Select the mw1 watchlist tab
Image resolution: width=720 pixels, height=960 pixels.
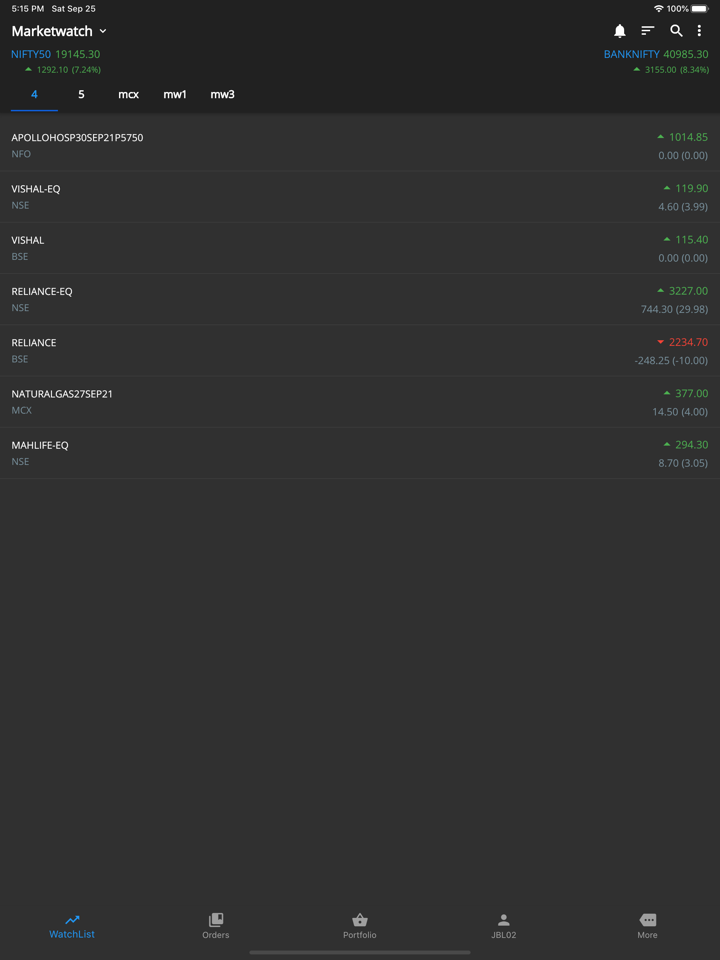pos(175,94)
